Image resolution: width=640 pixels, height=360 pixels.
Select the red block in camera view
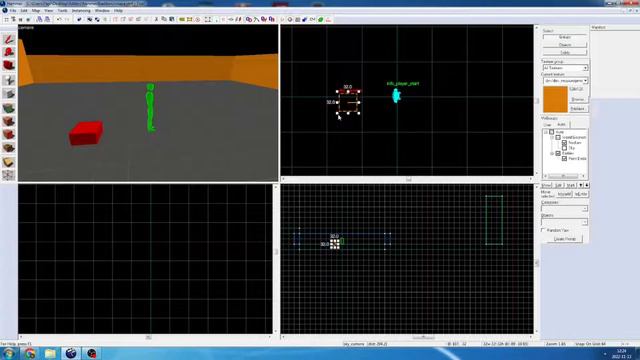[x=86, y=133]
